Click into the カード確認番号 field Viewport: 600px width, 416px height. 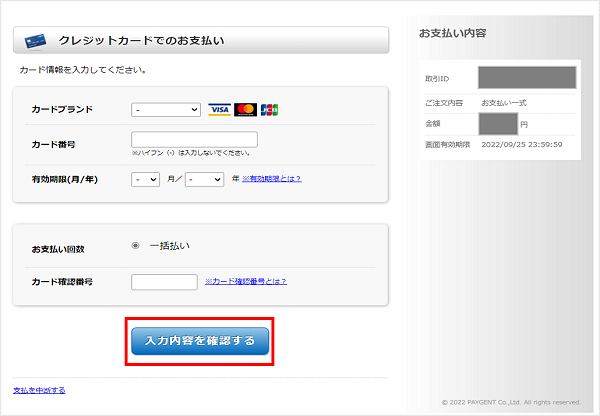click(x=164, y=282)
